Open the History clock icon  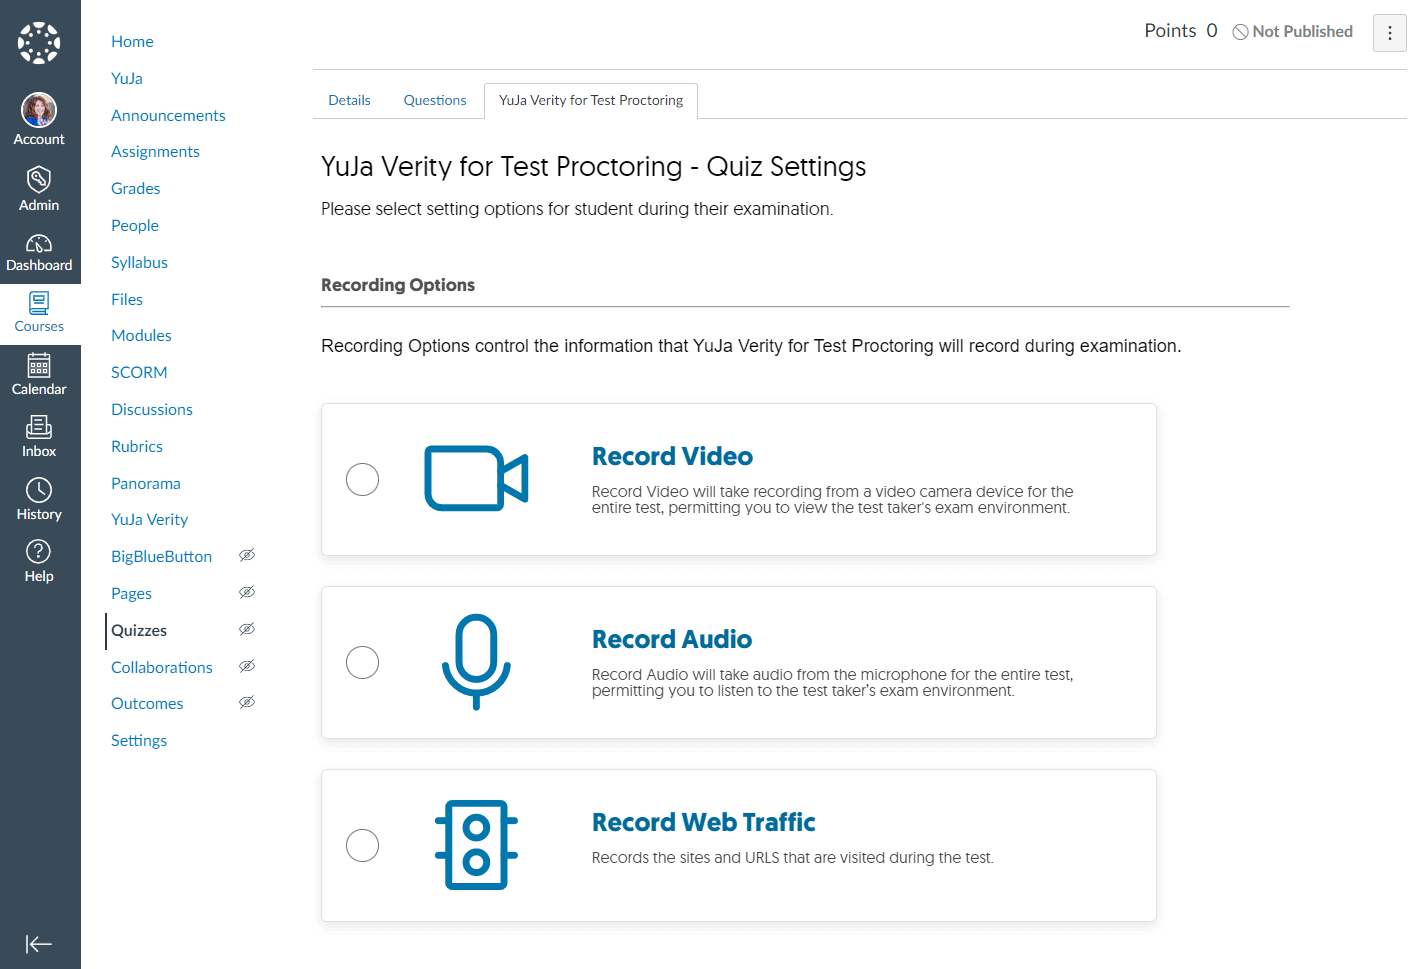coord(39,490)
